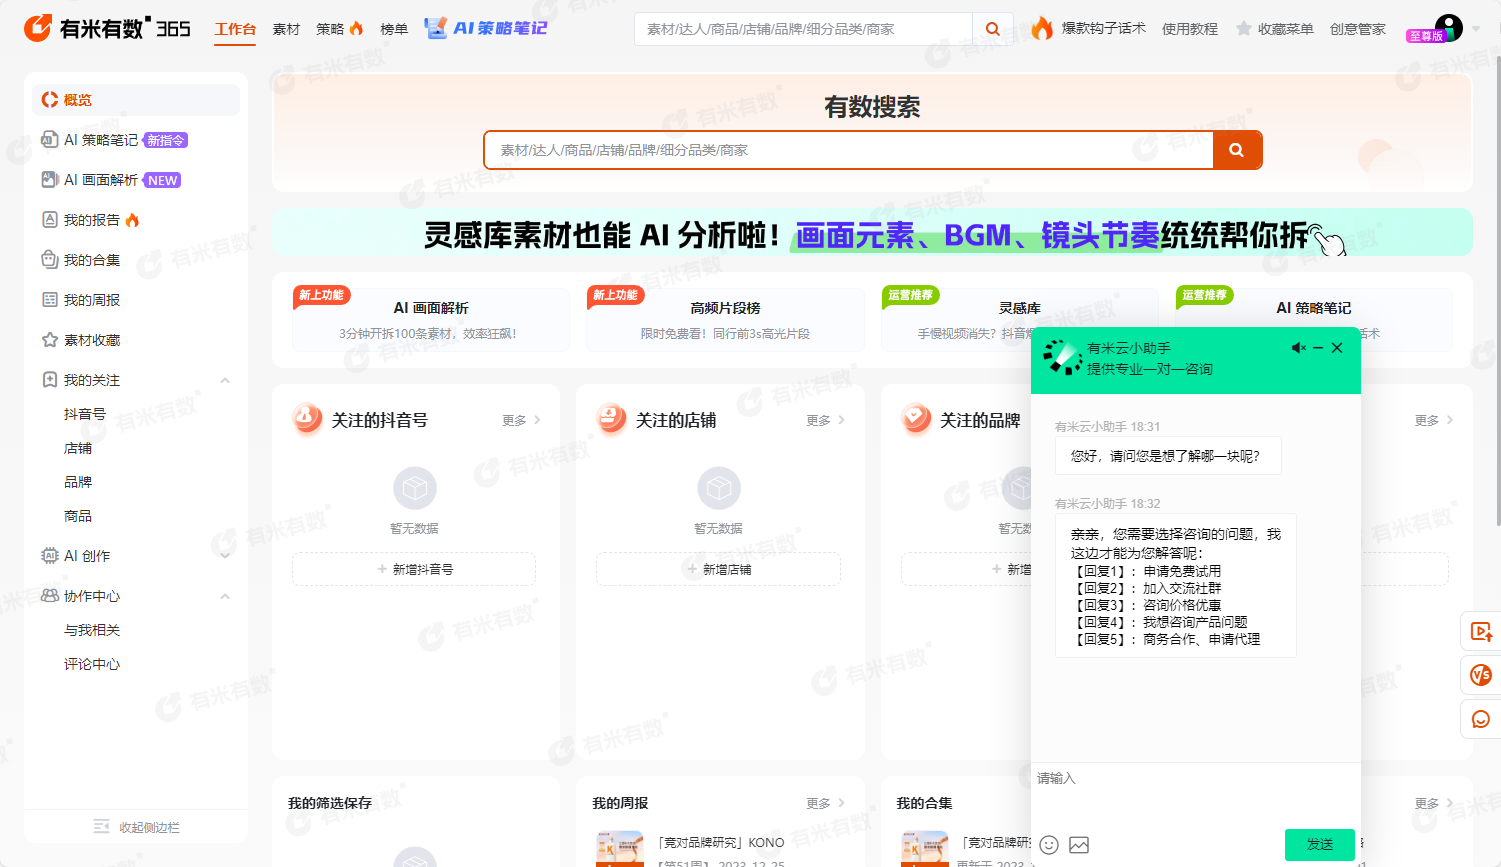Expand the AI 创作 sidebar section
Image resolution: width=1501 pixels, height=867 pixels.
pyautogui.click(x=225, y=556)
